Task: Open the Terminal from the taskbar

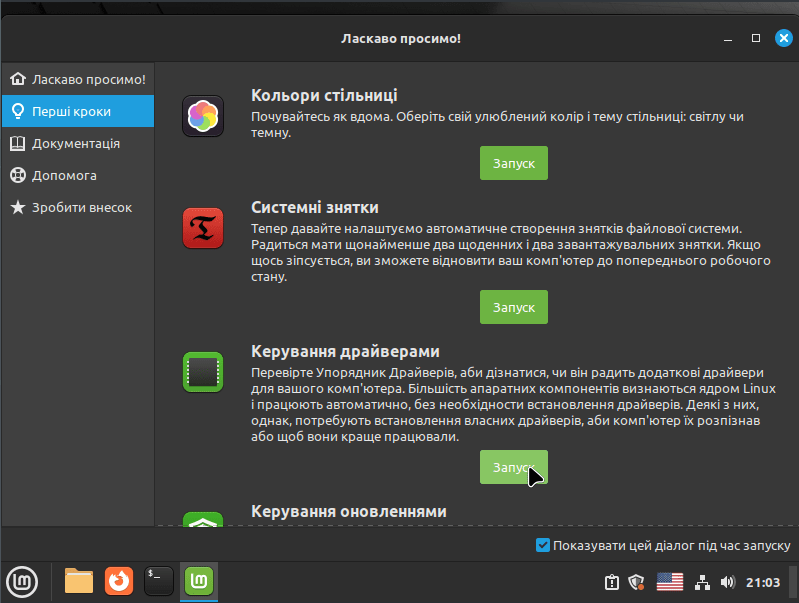Action: tap(158, 581)
